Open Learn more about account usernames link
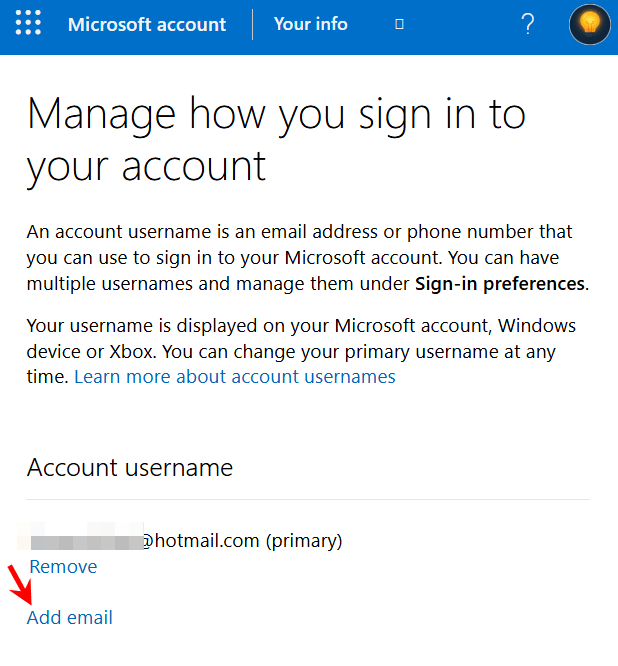618x666 pixels. [235, 377]
